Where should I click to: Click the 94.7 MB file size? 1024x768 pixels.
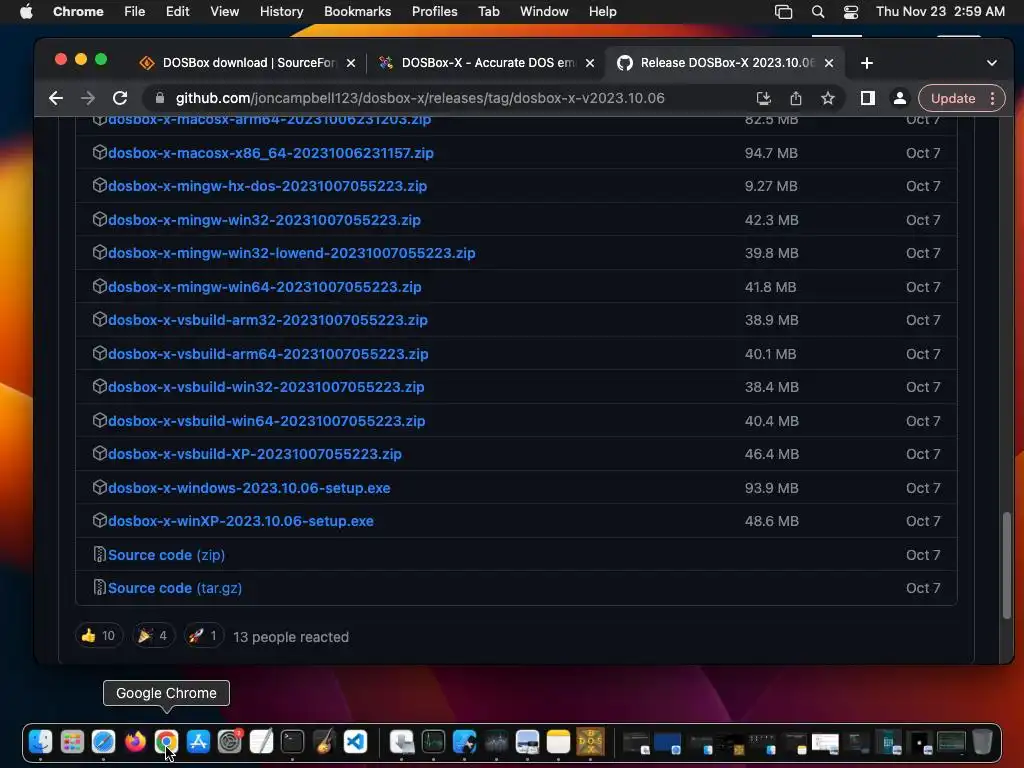pos(771,153)
